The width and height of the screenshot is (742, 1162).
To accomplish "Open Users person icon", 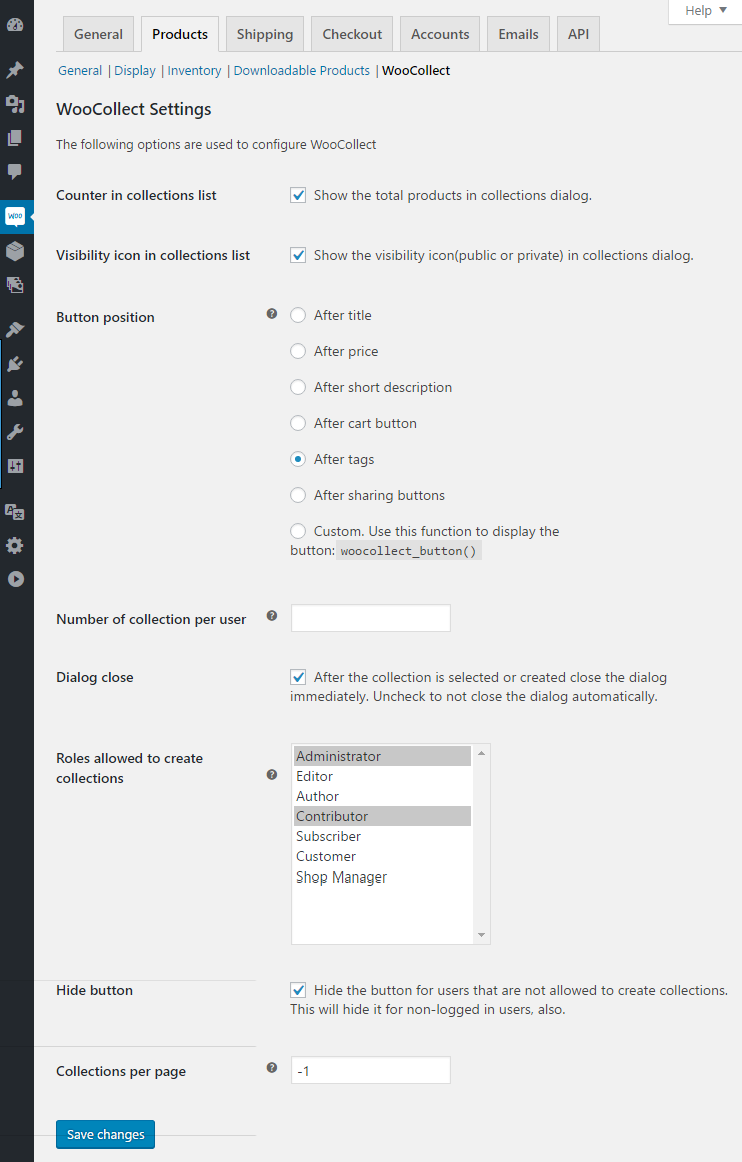I will pyautogui.click(x=15, y=398).
